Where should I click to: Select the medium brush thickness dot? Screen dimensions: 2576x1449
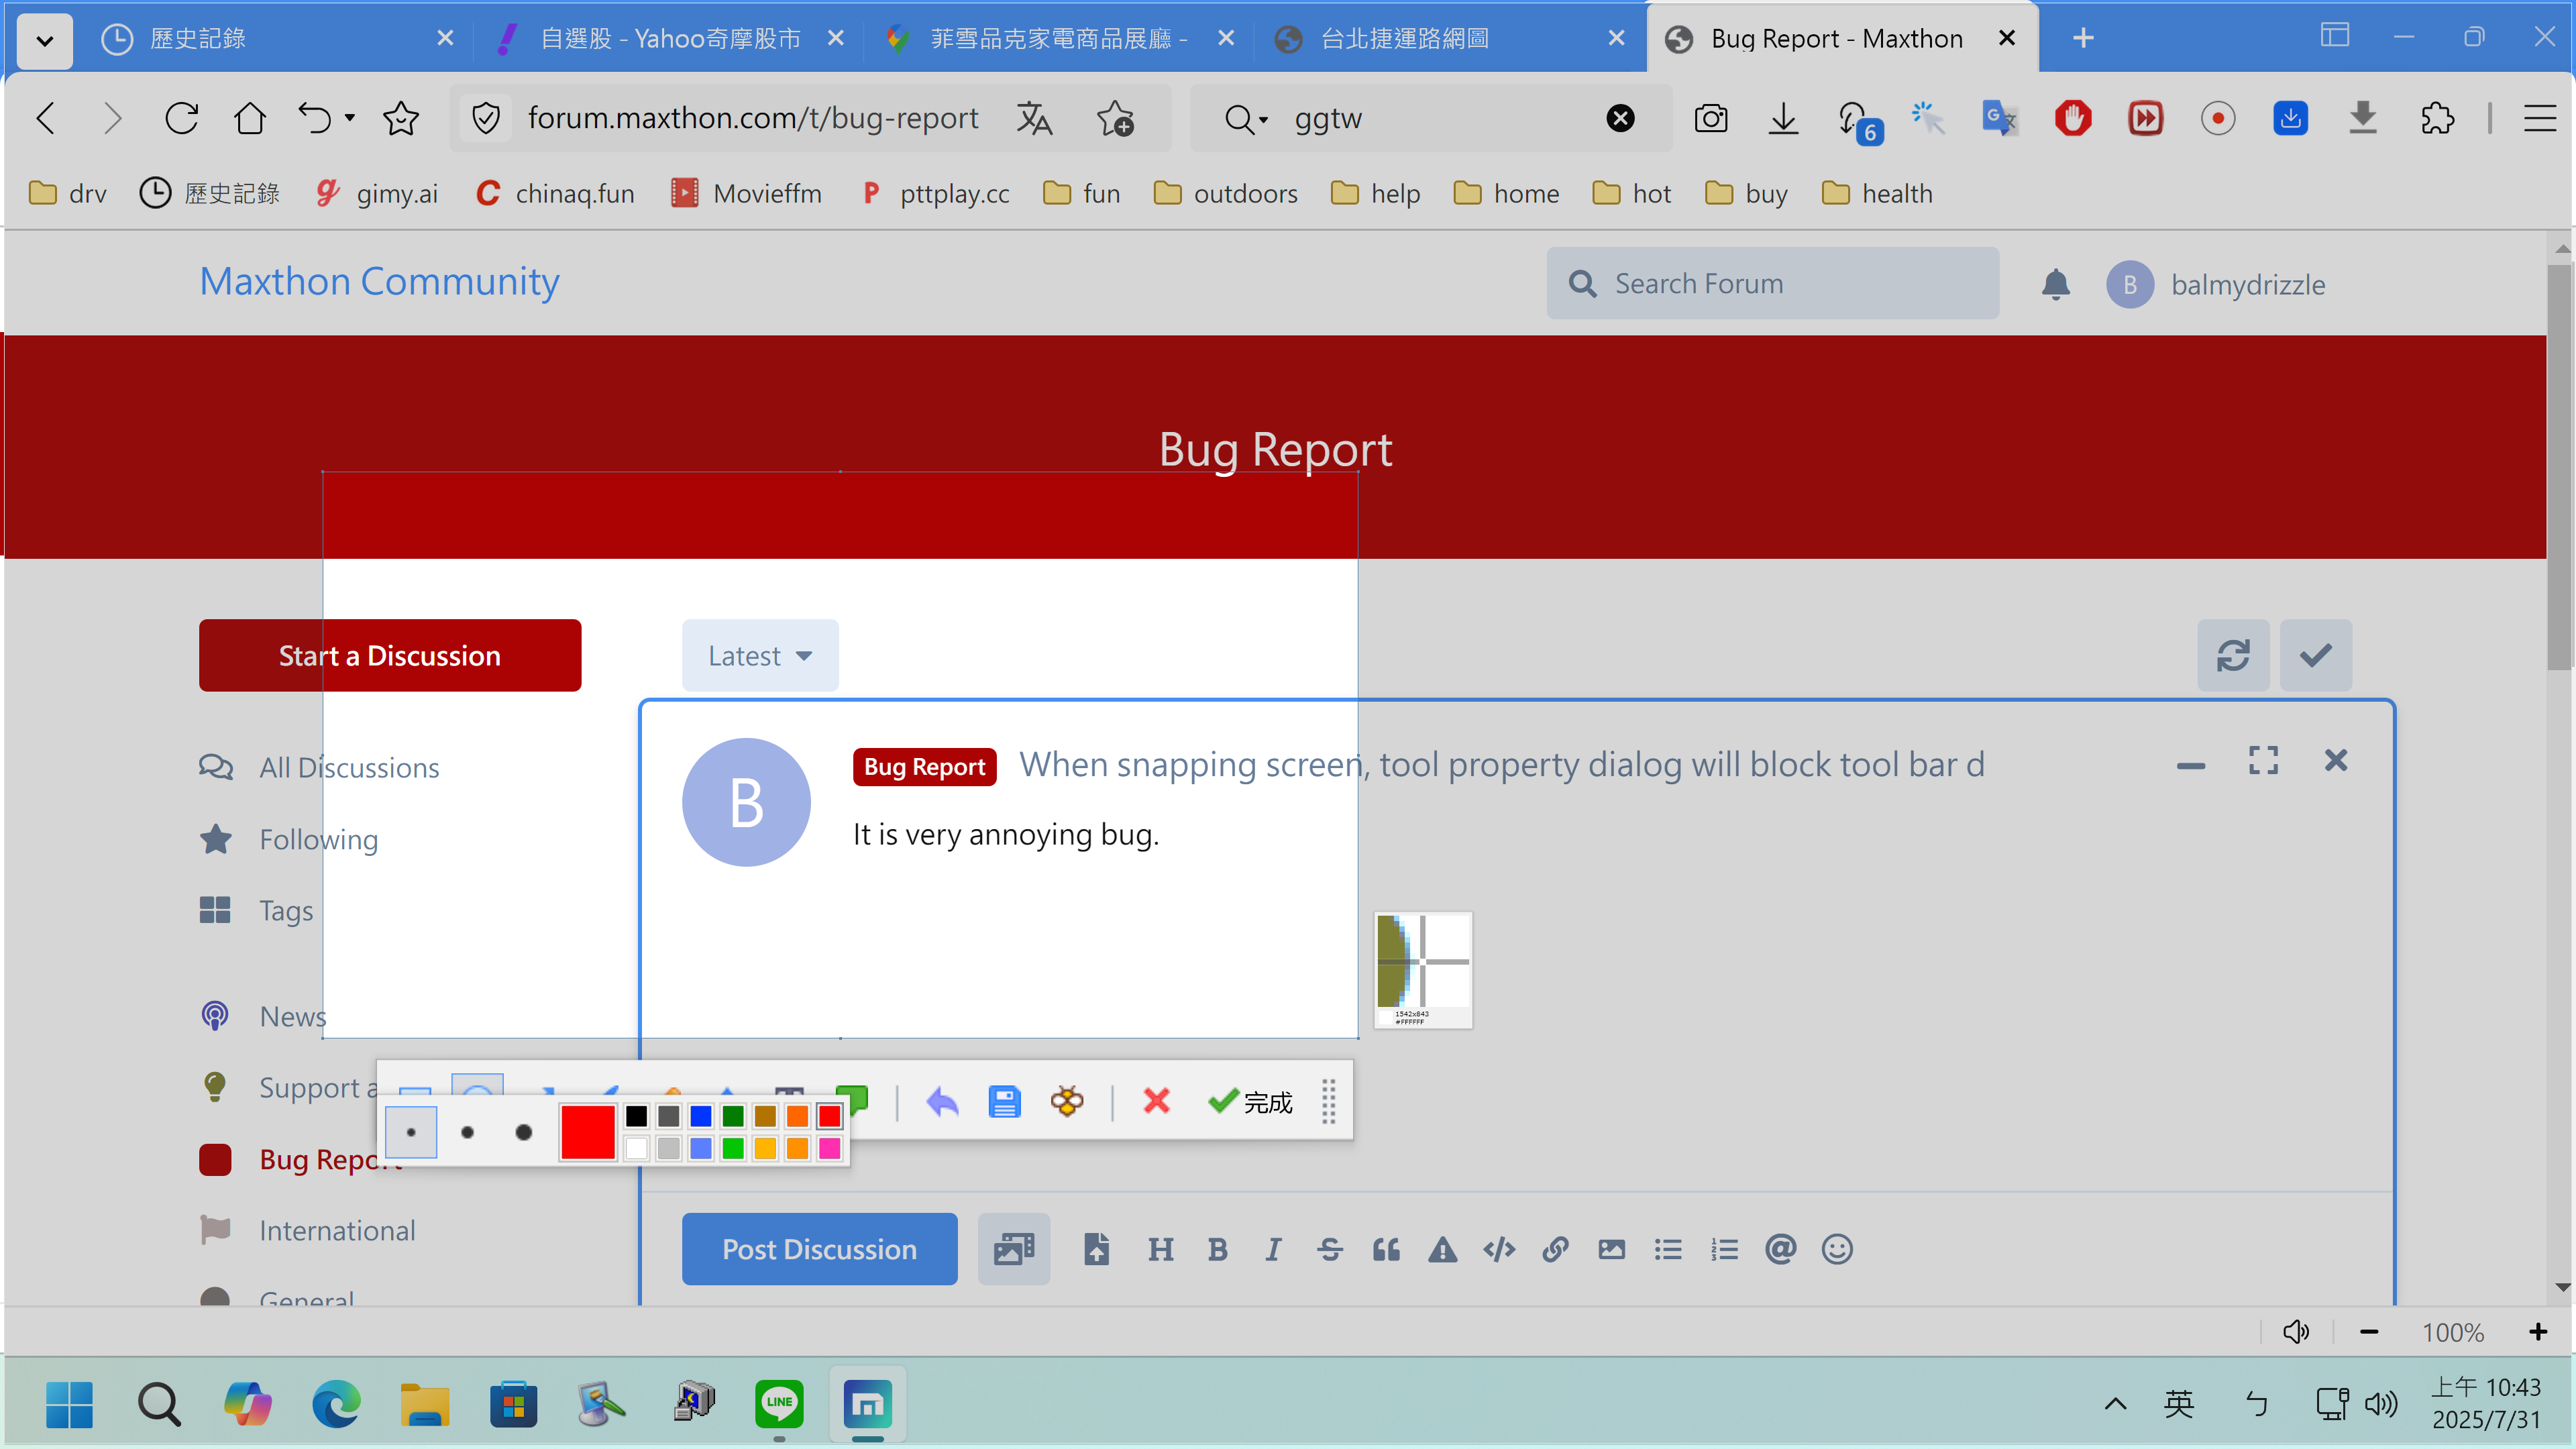pos(467,1132)
